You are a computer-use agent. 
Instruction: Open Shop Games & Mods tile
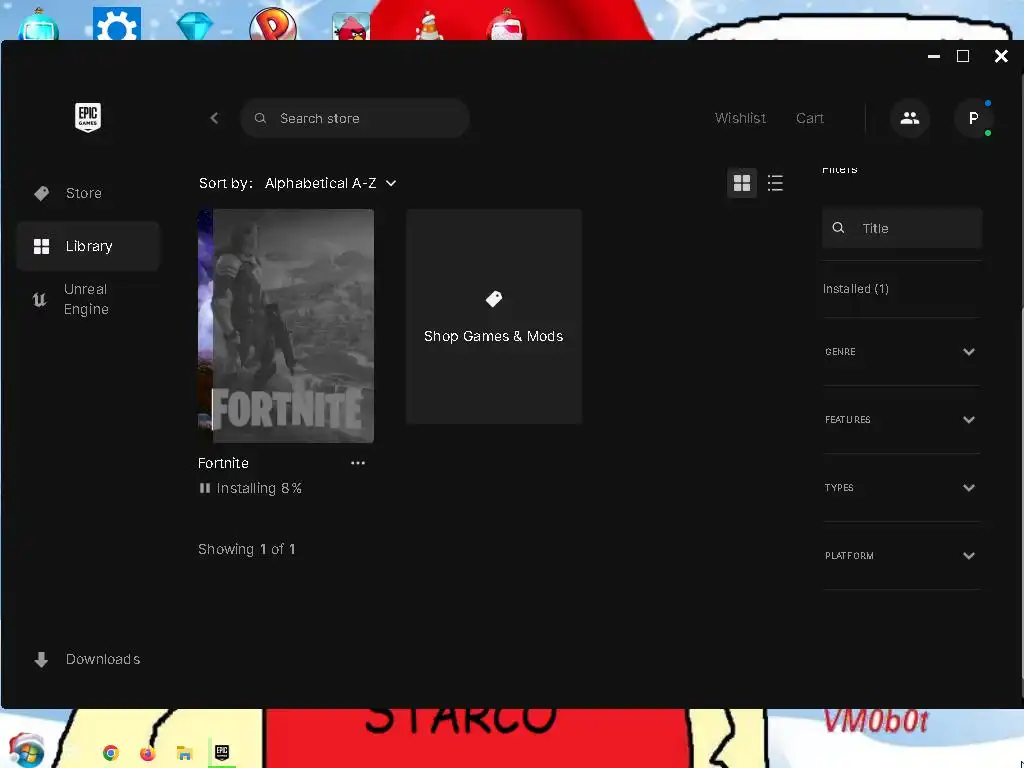(x=494, y=316)
